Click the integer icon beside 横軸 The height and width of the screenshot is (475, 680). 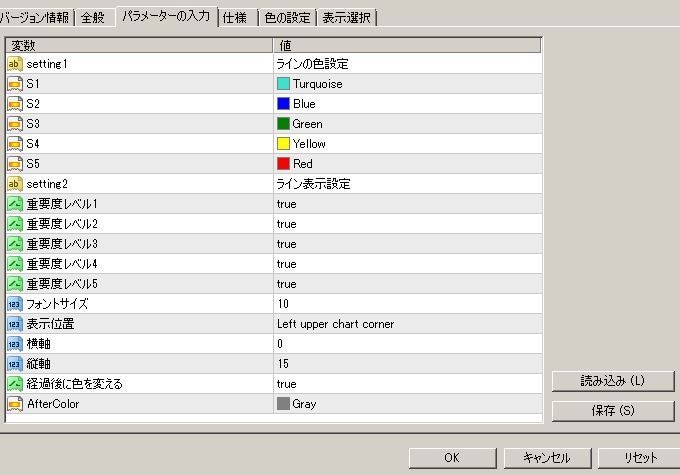click(x=15, y=344)
